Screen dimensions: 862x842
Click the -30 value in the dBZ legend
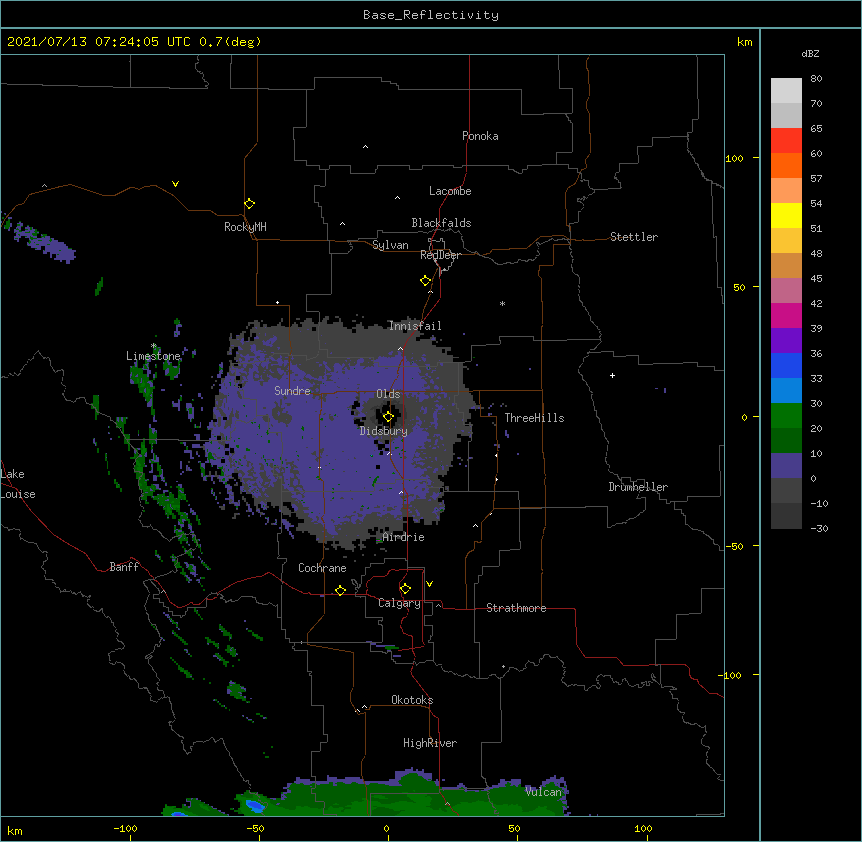(x=819, y=528)
